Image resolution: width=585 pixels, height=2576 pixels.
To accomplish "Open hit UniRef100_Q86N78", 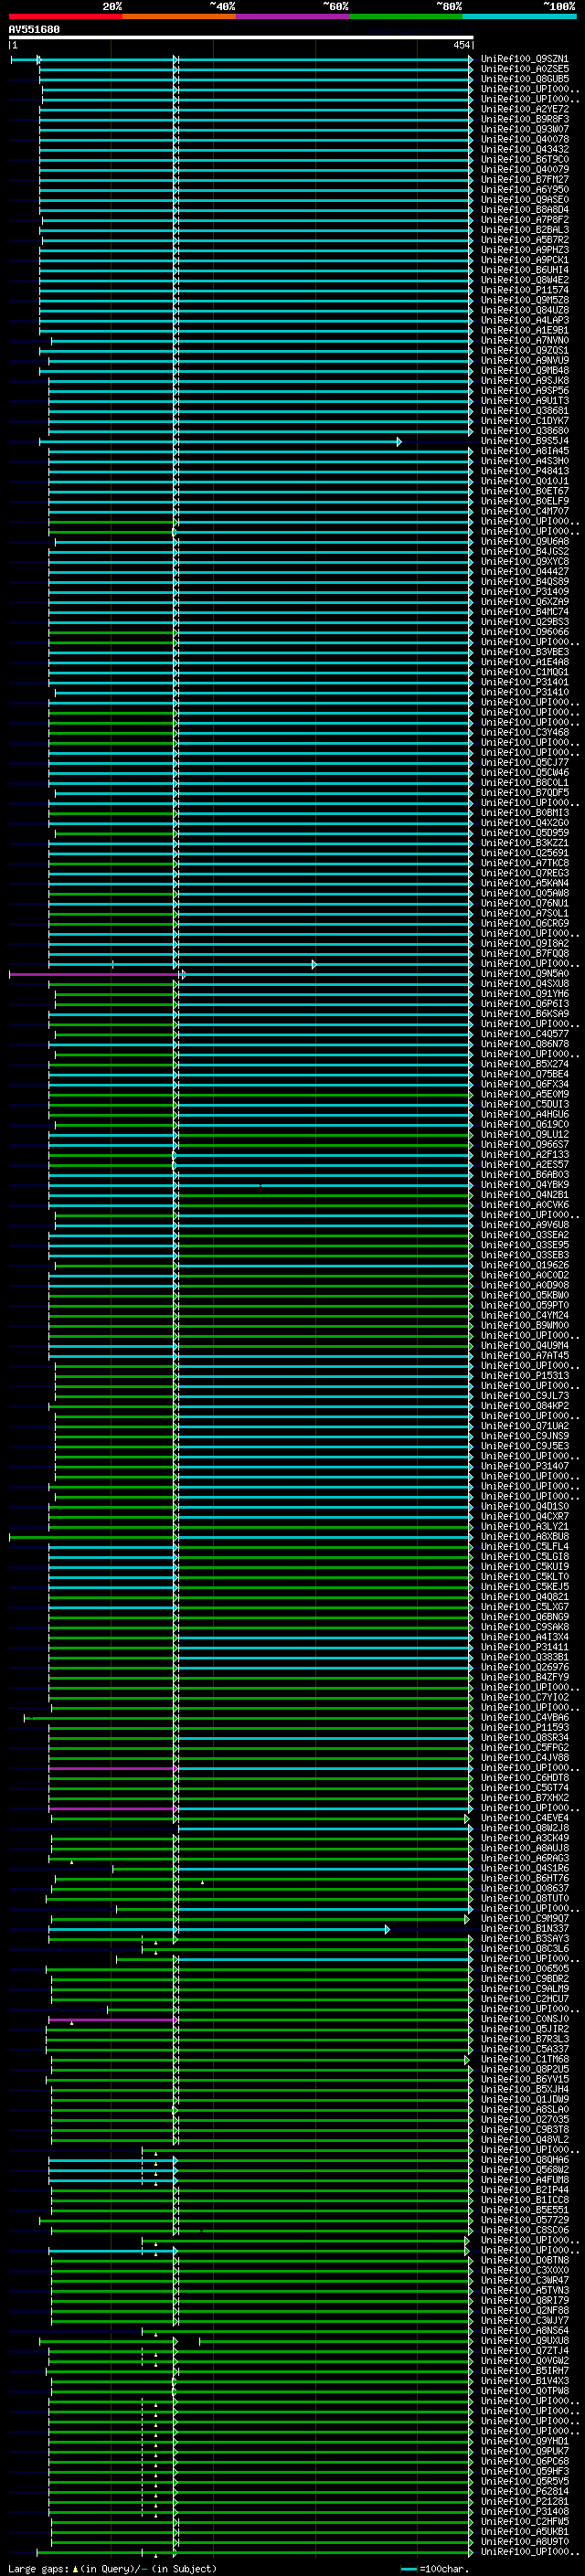I will click(524, 1044).
